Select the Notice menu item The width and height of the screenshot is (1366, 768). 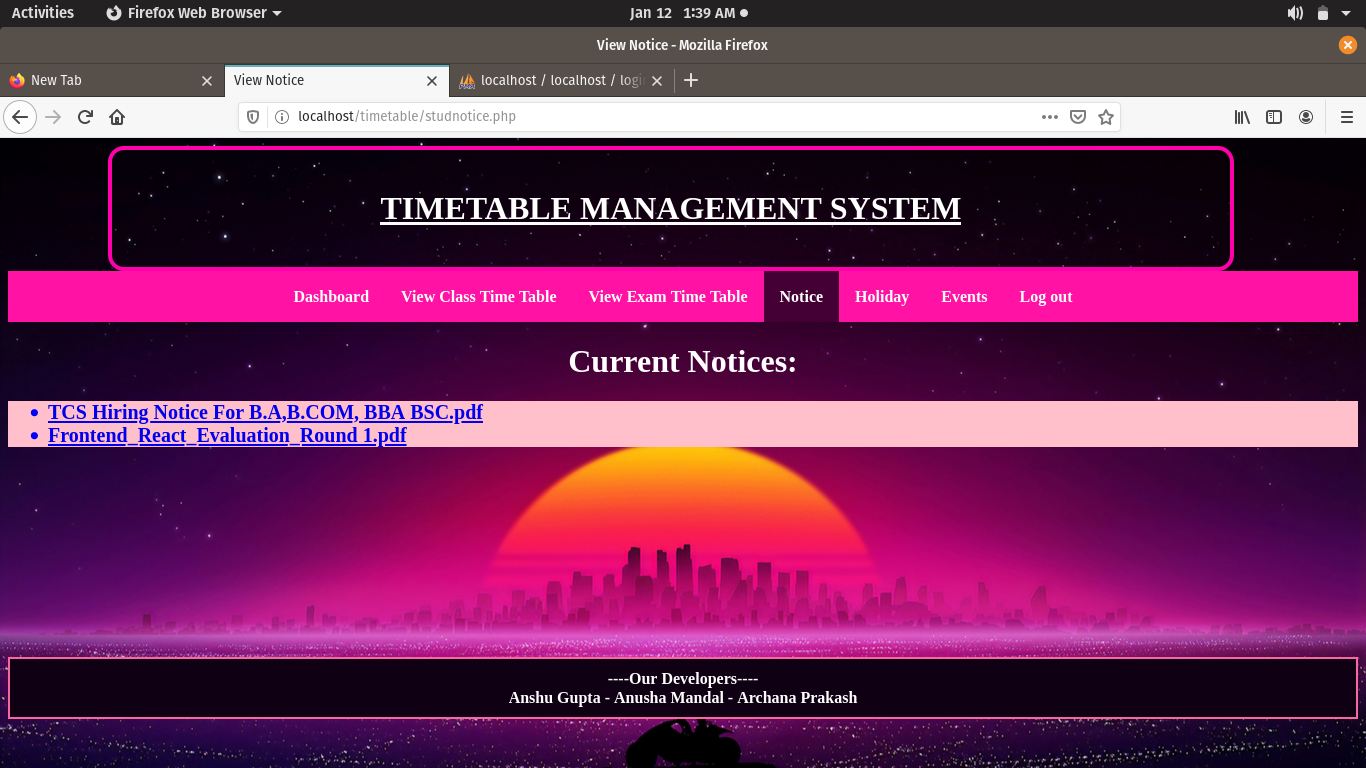pos(801,297)
